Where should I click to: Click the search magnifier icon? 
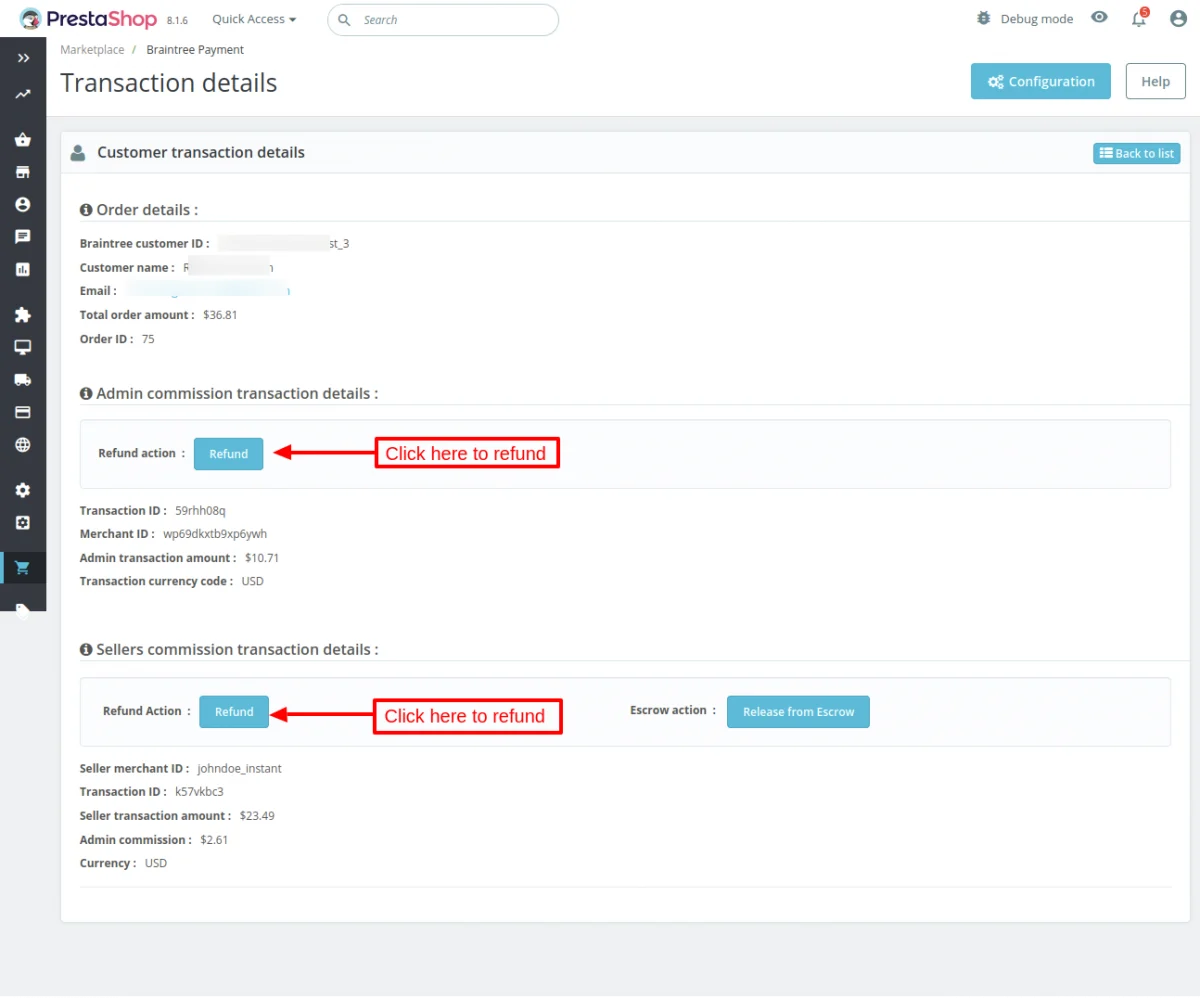click(x=345, y=20)
